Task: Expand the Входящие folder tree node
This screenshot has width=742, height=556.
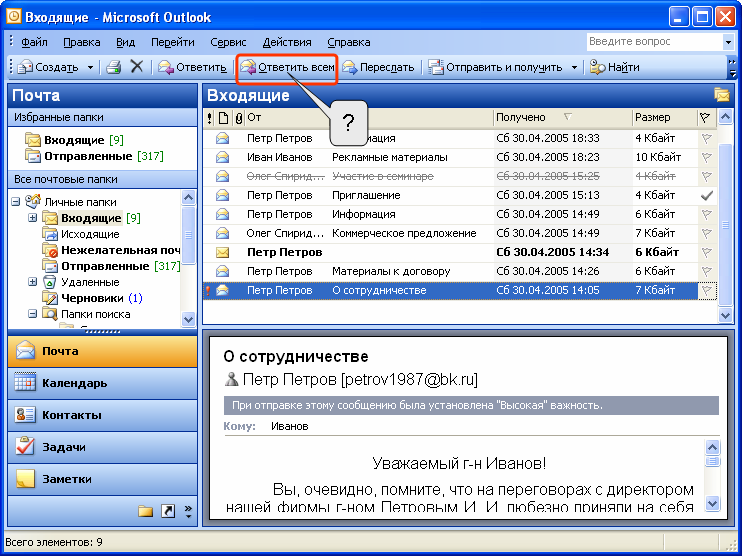Action: [32, 218]
